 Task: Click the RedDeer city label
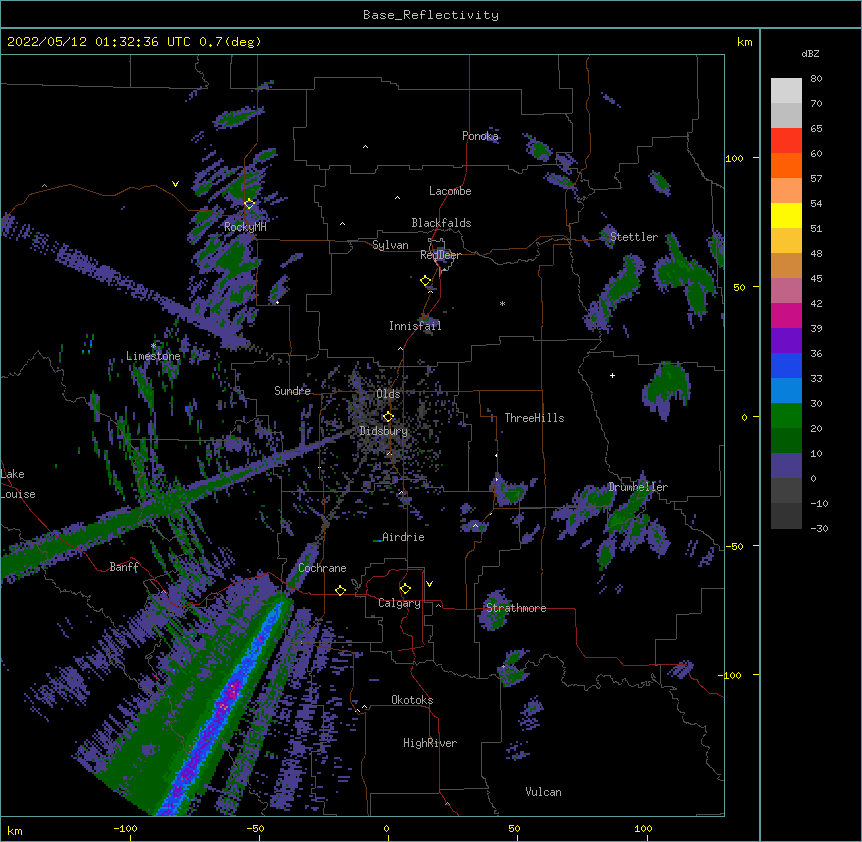[440, 255]
